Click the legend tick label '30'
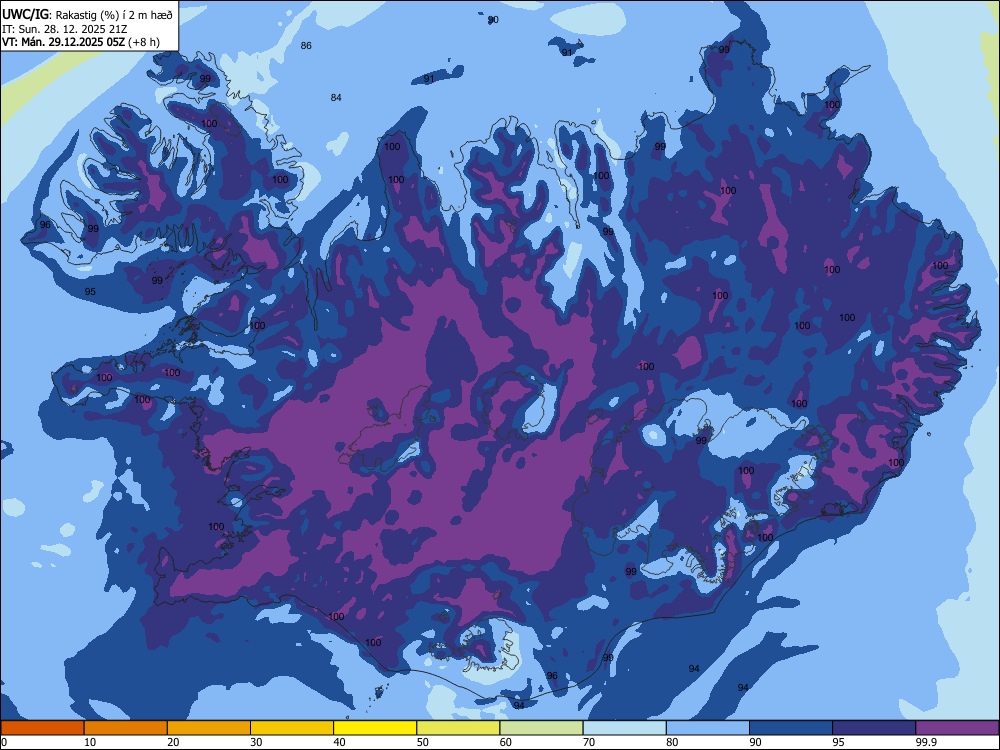The width and height of the screenshot is (1000, 750). click(256, 742)
